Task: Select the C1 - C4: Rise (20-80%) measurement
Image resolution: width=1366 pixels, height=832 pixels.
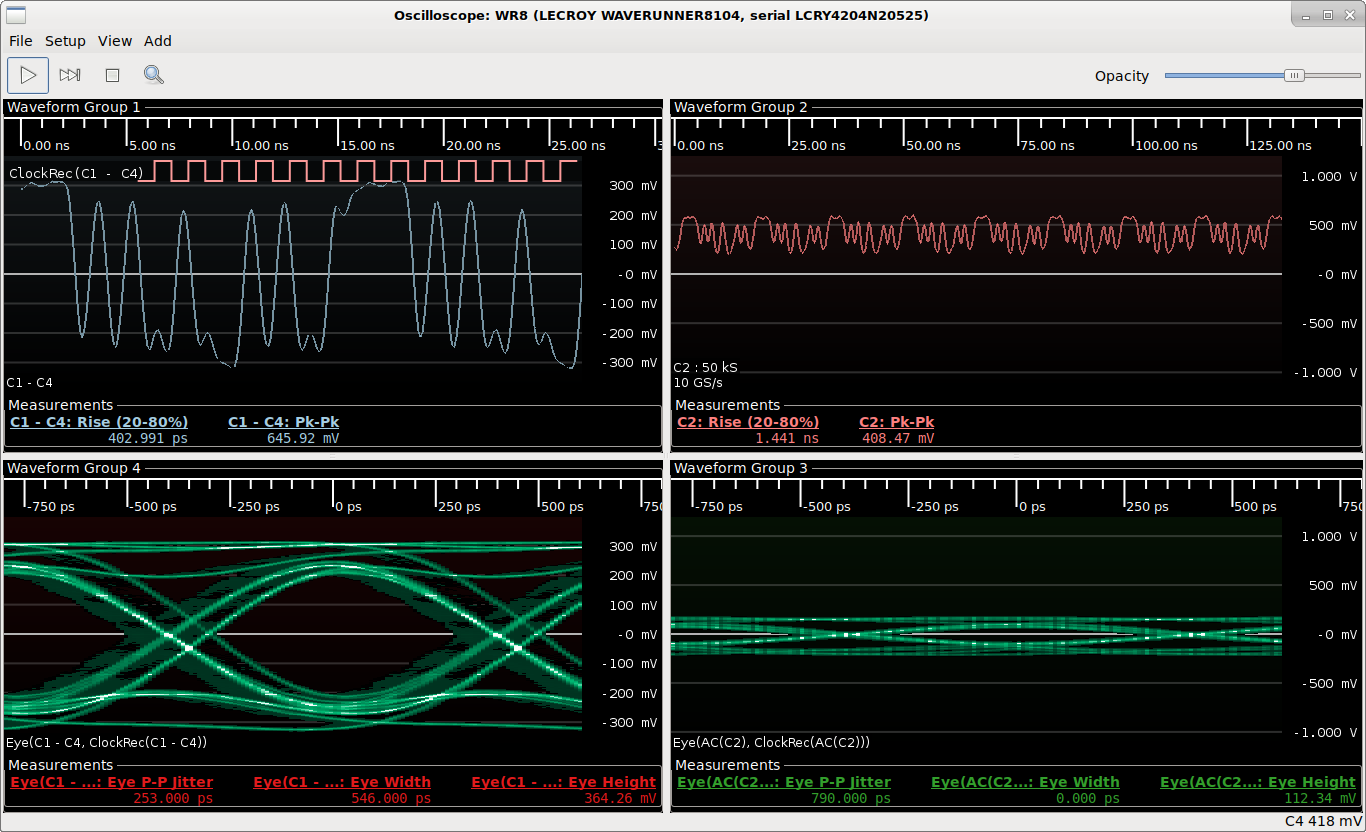Action: 99,422
